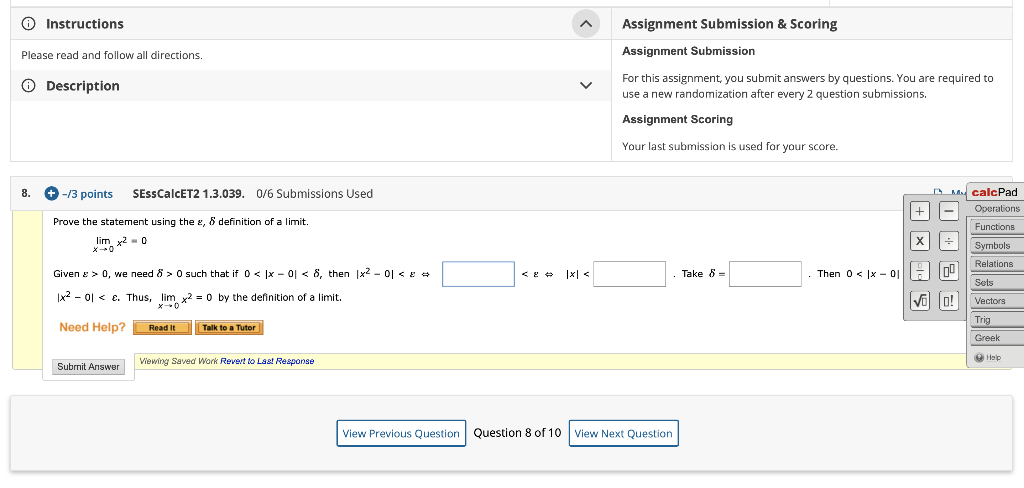Click the Talk to a Tutor button
1024x488 pixels.
[229, 328]
